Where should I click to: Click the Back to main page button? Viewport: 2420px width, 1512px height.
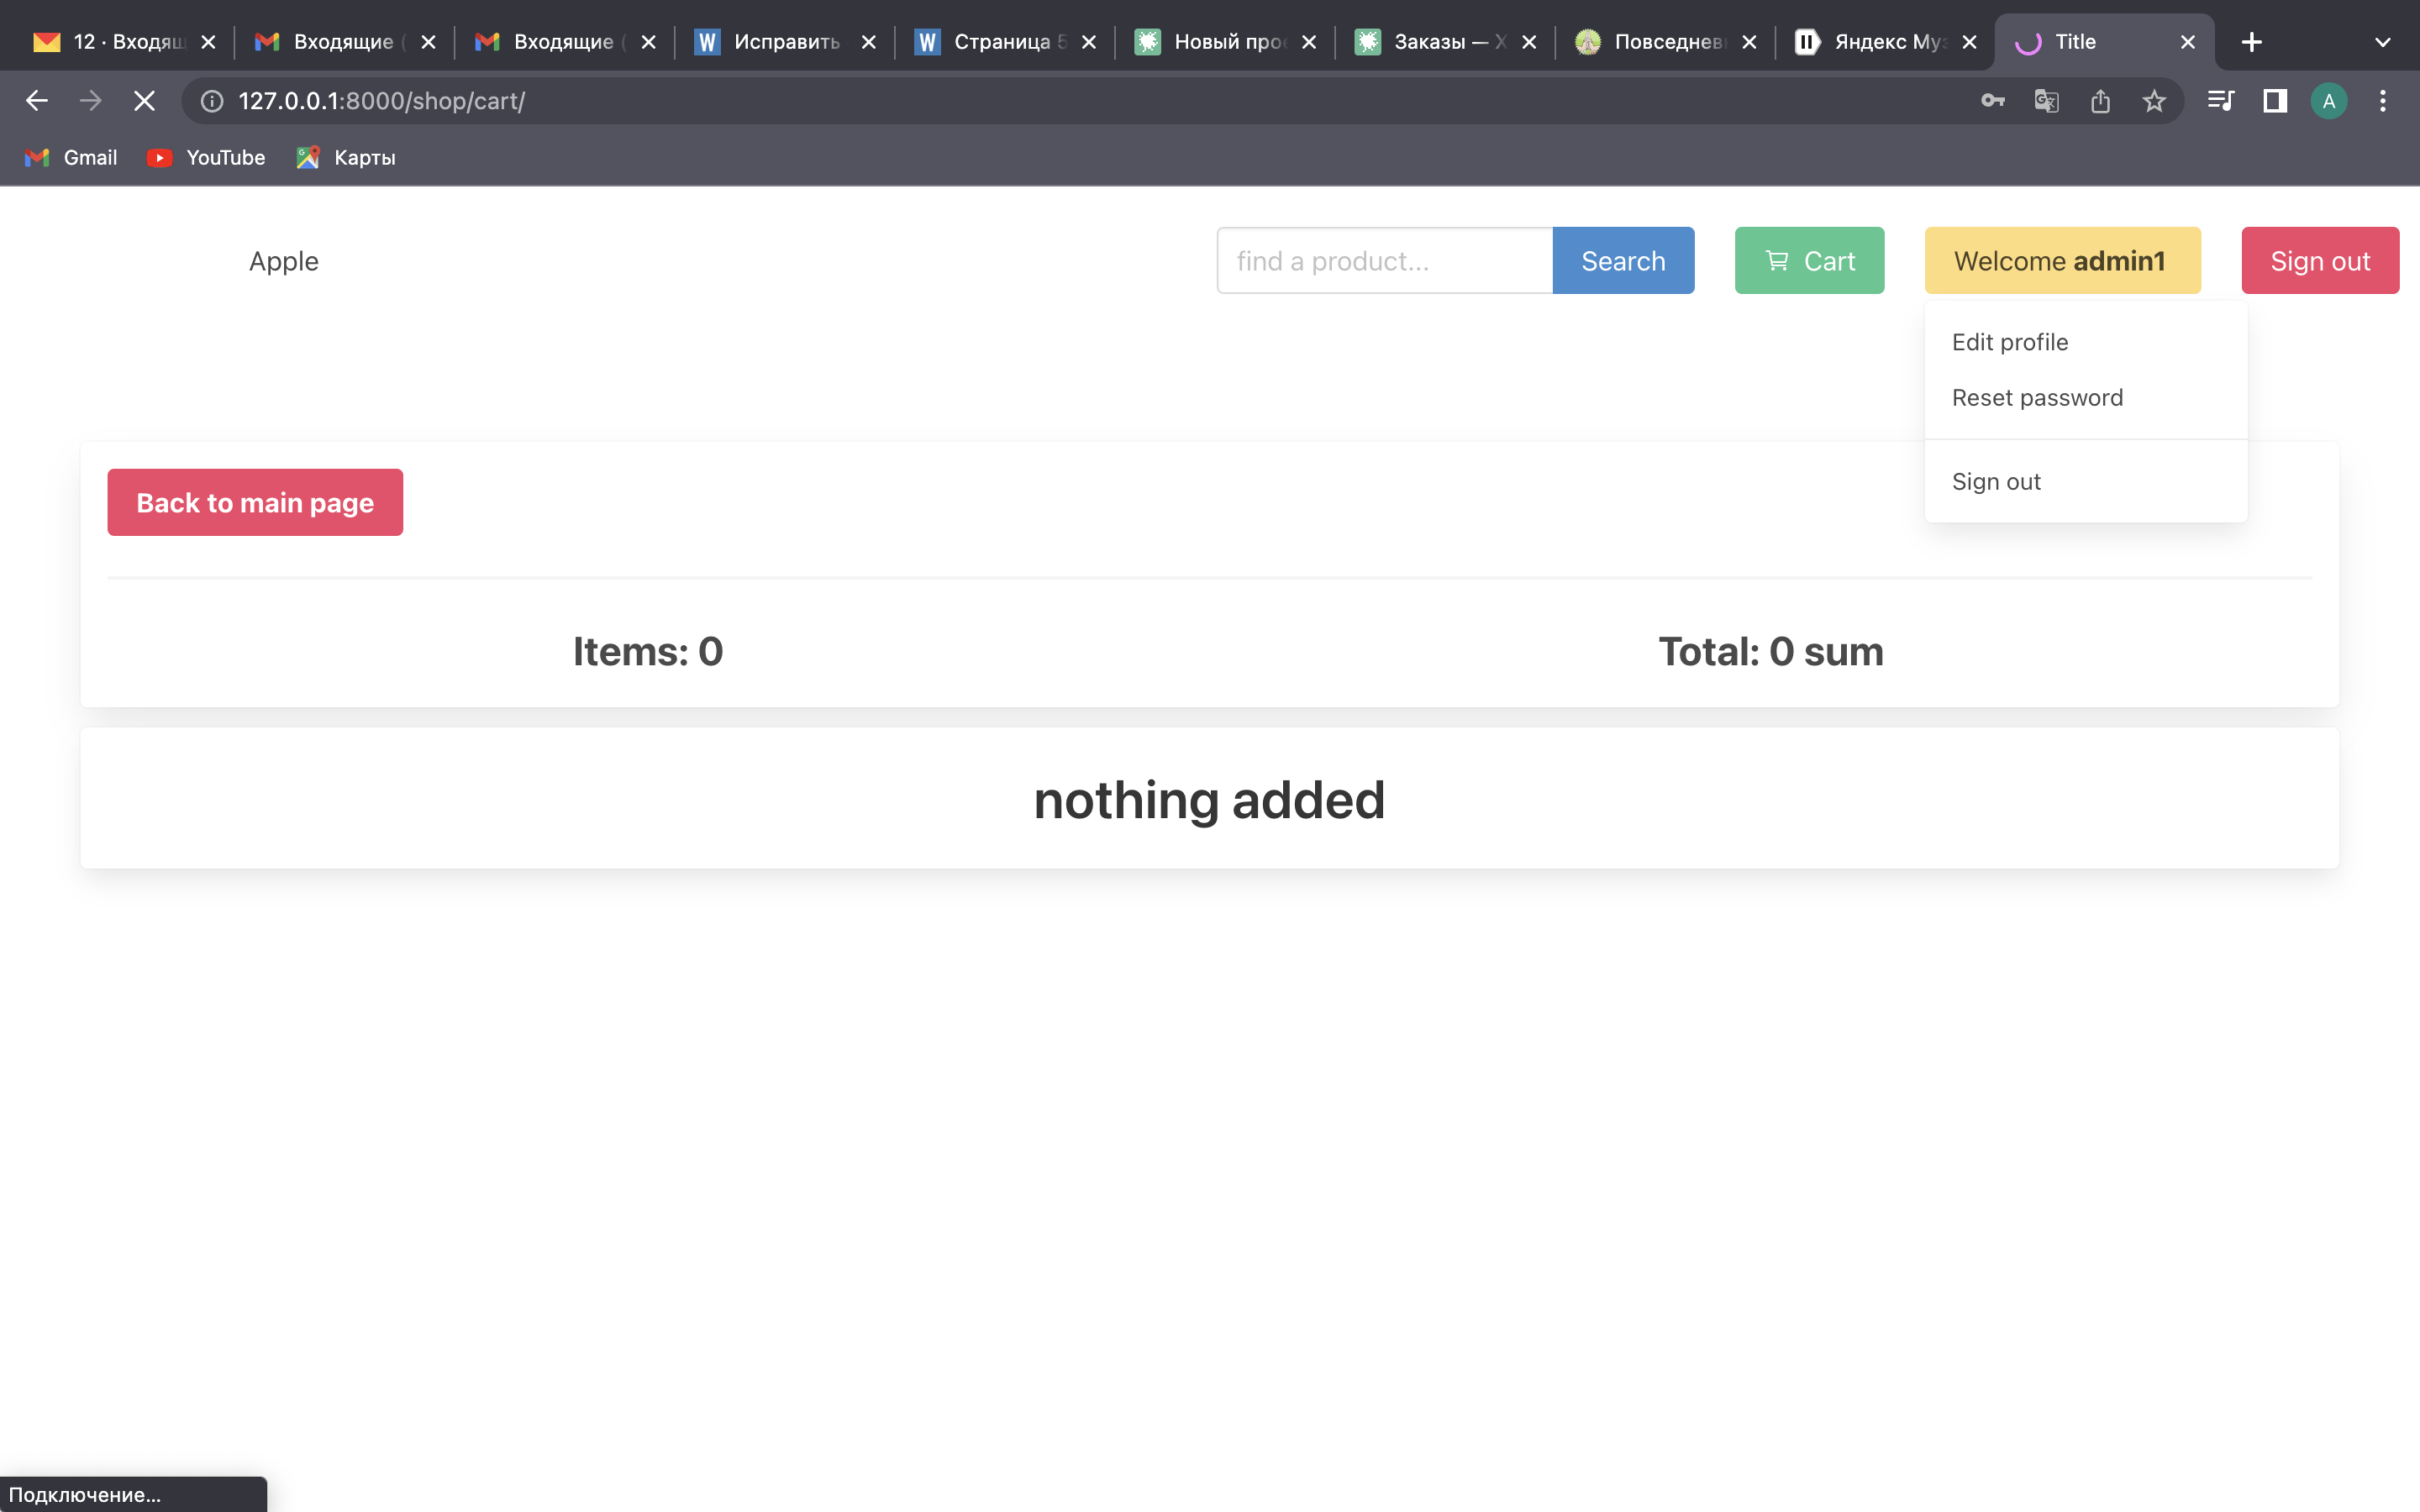(x=255, y=502)
